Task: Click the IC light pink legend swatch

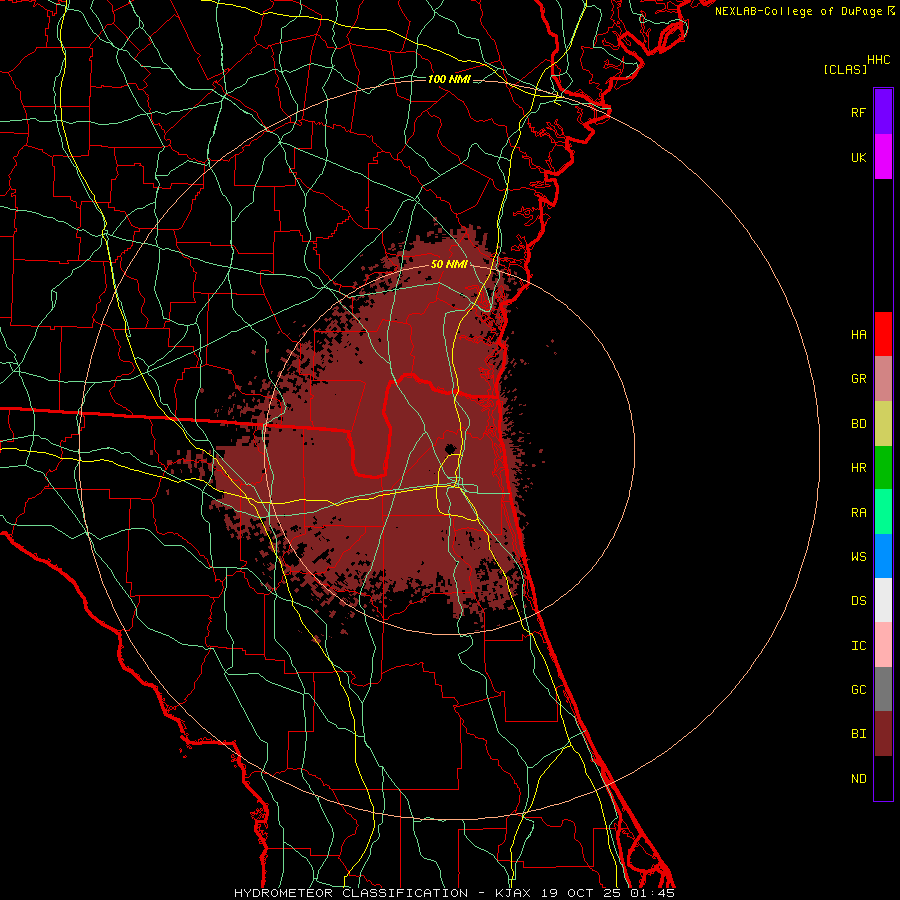Action: pyautogui.click(x=883, y=645)
